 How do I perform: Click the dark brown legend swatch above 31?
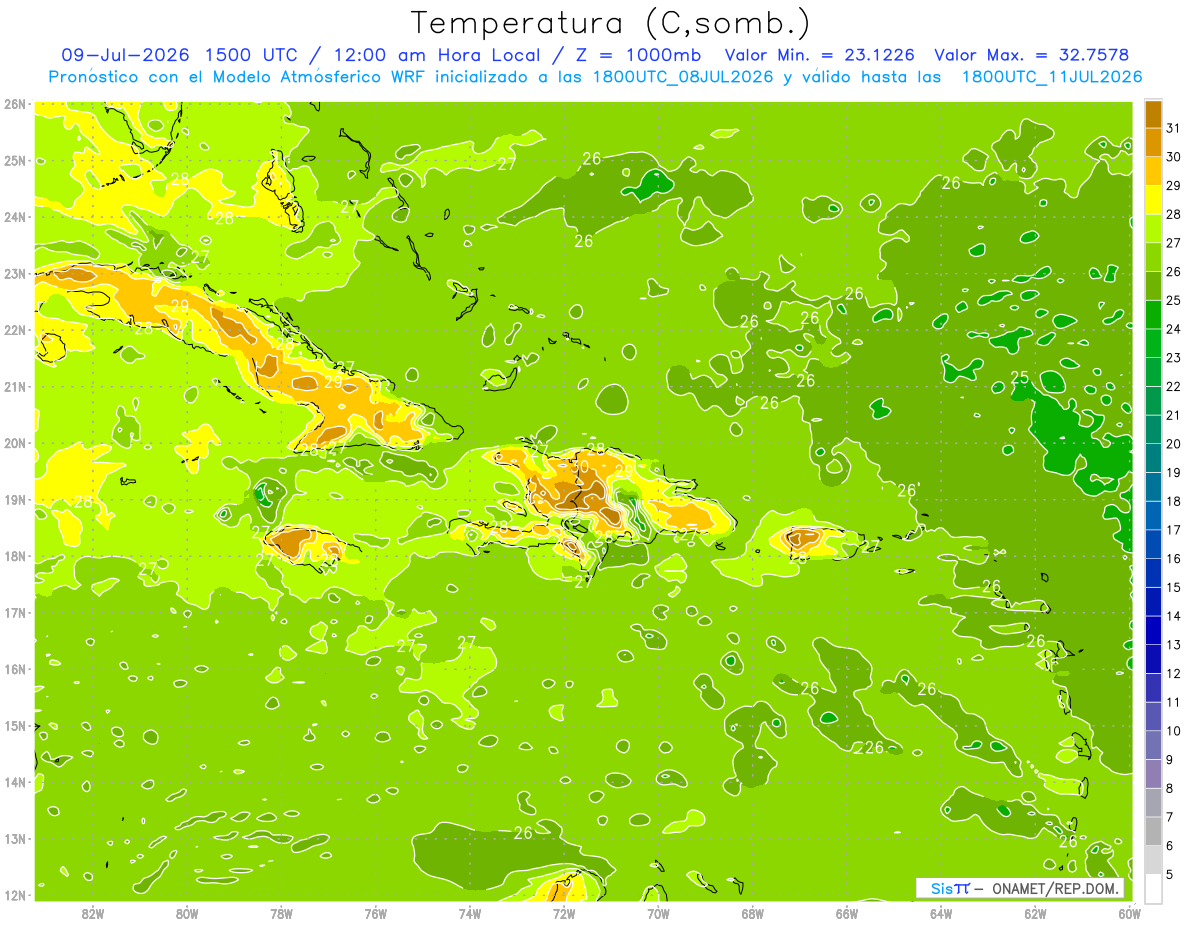tap(1153, 114)
